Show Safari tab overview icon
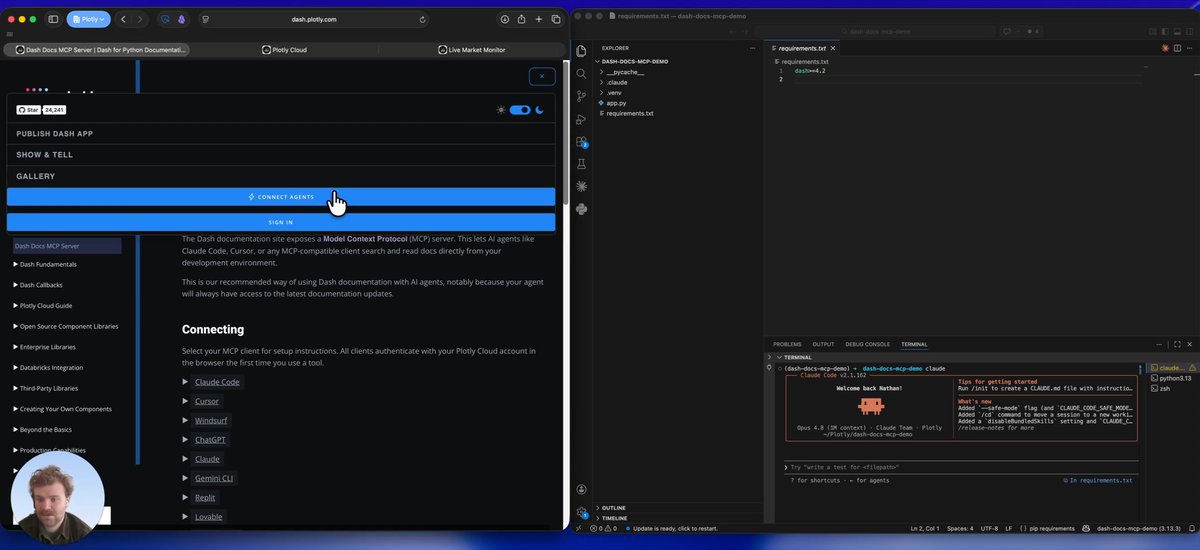1200x550 pixels. tap(556, 19)
